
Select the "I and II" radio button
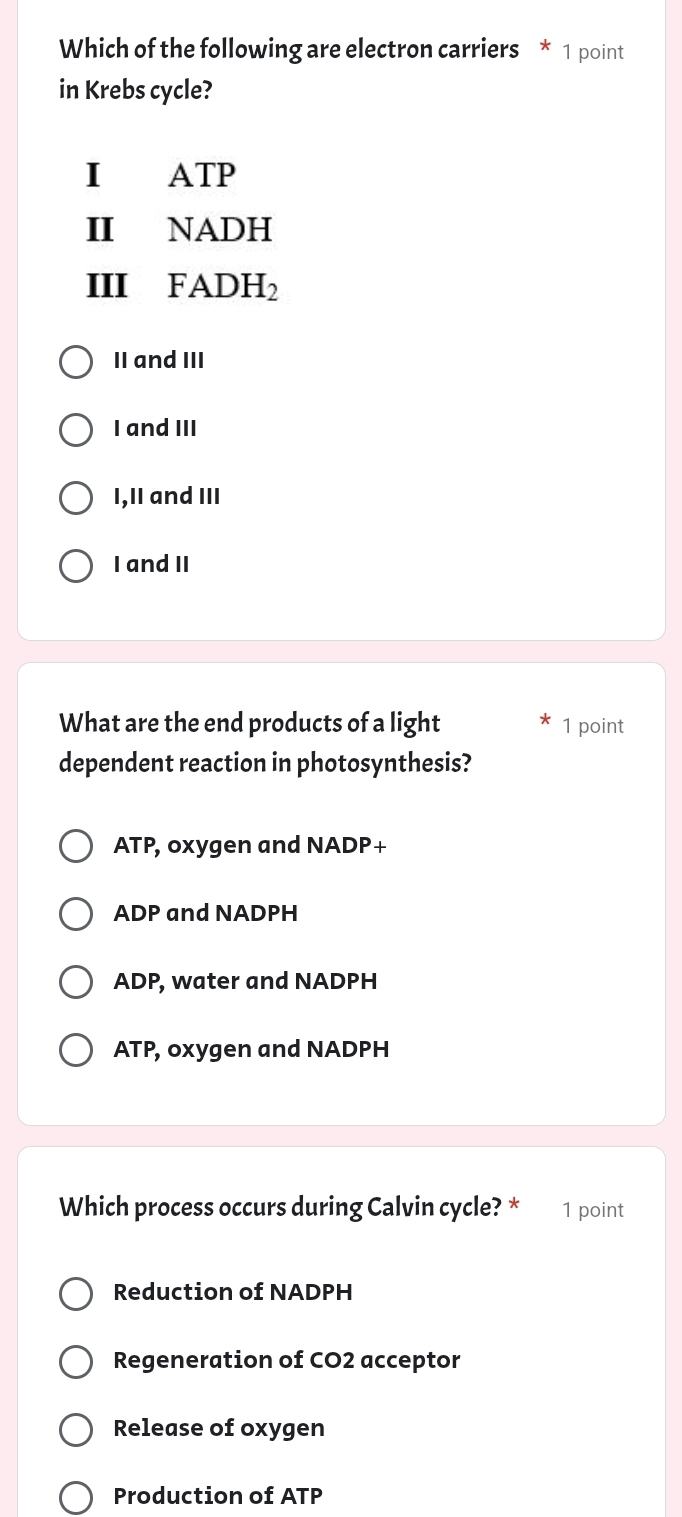click(76, 565)
